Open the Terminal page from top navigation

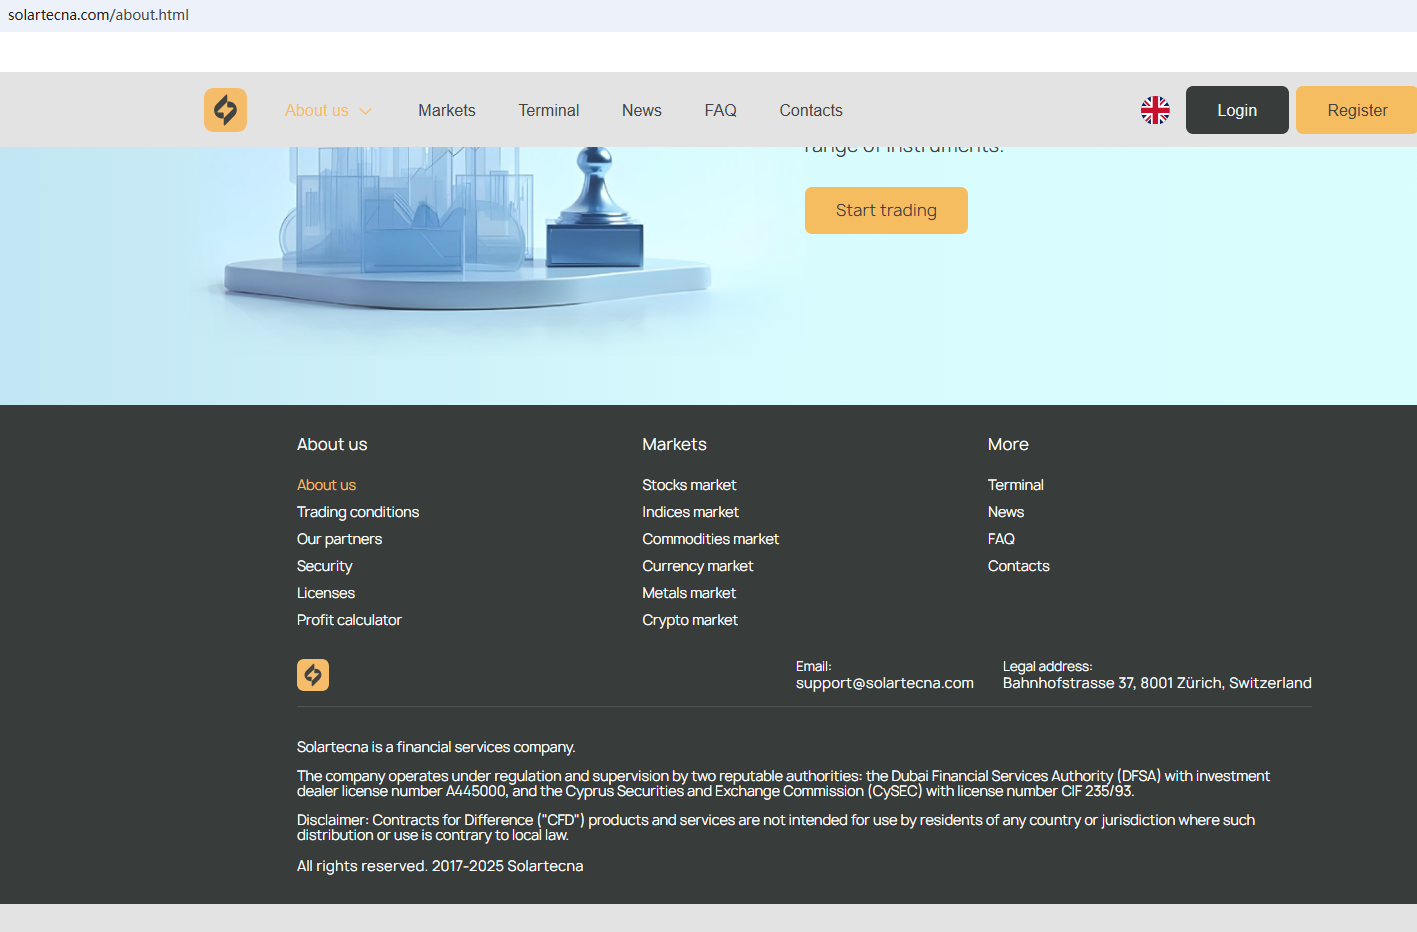pos(548,110)
